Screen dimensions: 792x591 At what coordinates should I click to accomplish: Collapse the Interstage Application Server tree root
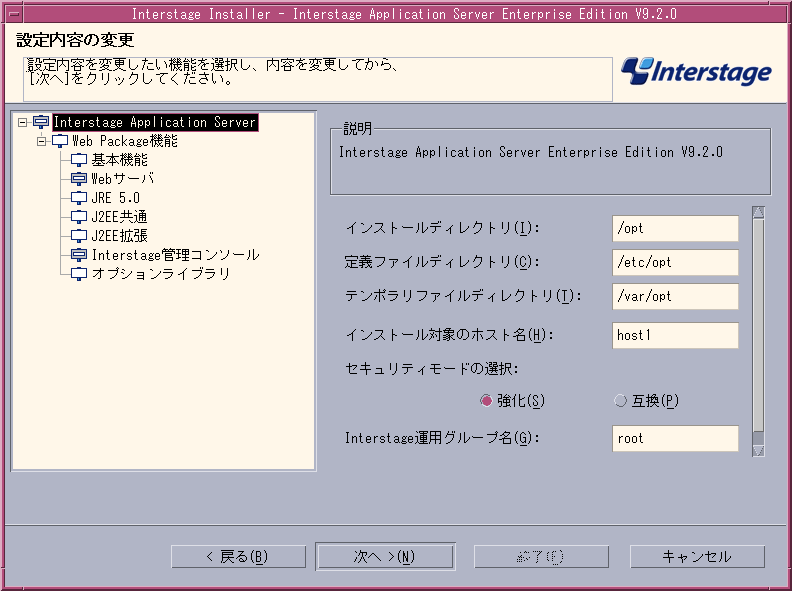click(x=22, y=122)
